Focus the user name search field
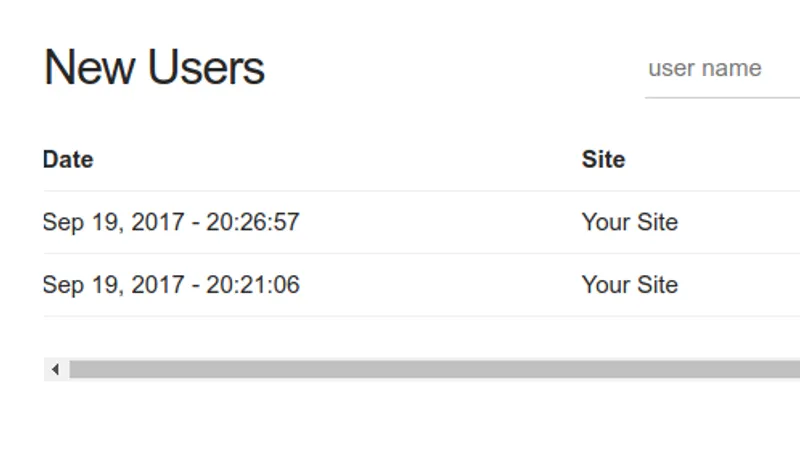800x450 pixels. click(722, 69)
